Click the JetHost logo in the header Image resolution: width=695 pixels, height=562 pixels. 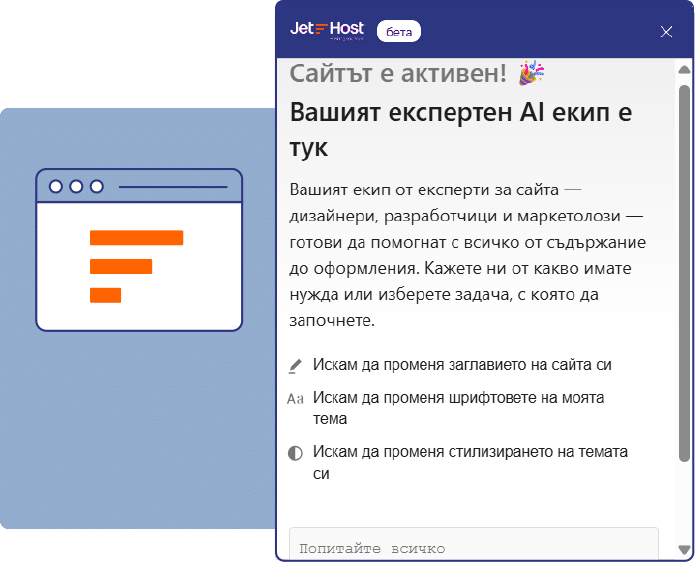pos(326,30)
